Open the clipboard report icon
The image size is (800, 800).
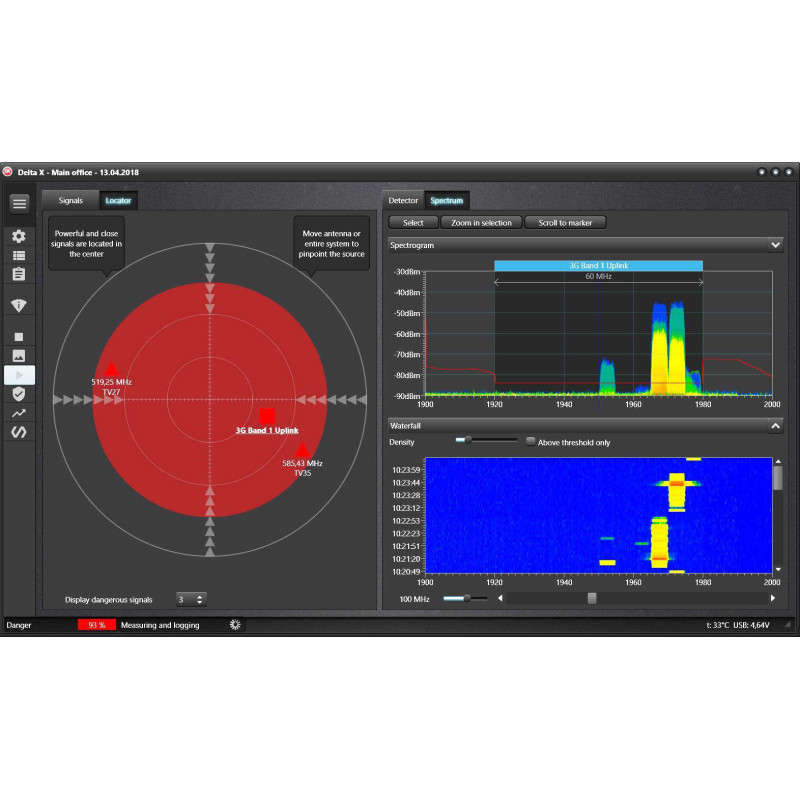(x=19, y=274)
